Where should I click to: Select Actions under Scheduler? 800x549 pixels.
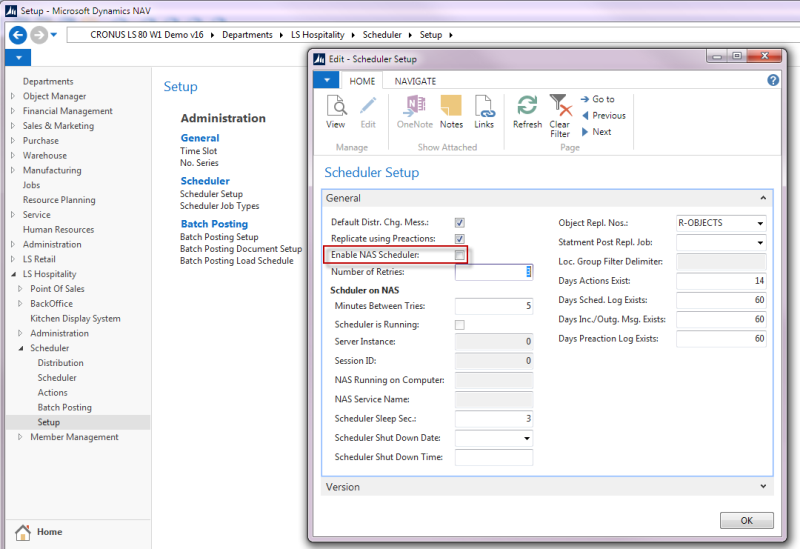[53, 392]
